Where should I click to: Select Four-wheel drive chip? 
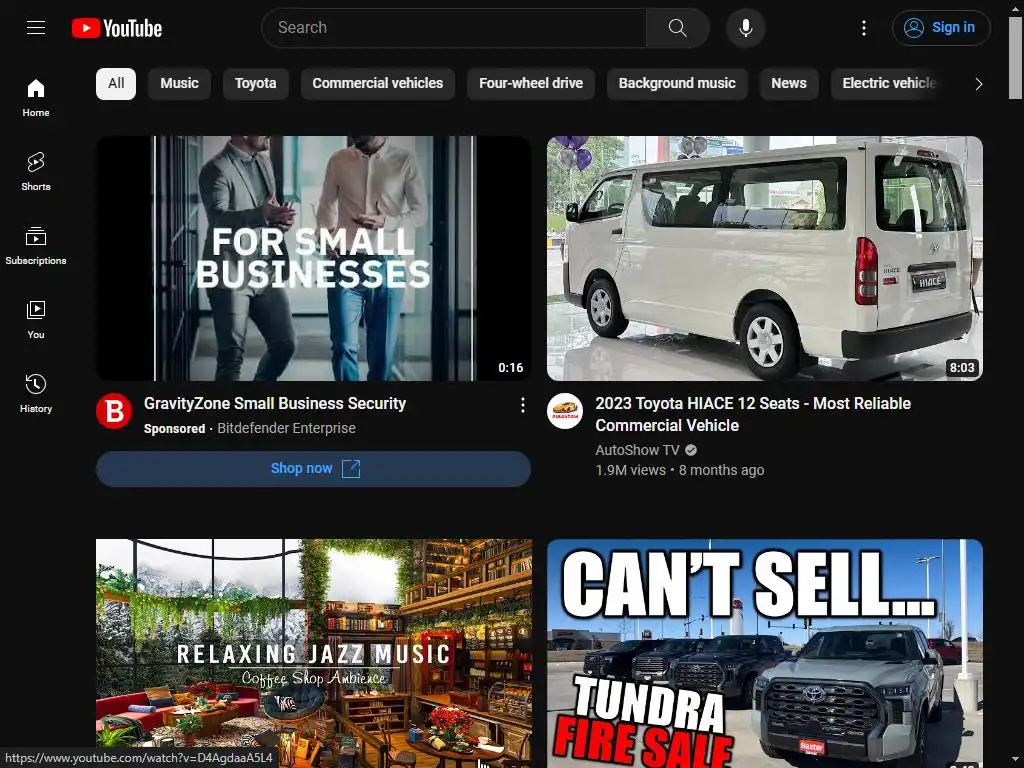tap(531, 84)
